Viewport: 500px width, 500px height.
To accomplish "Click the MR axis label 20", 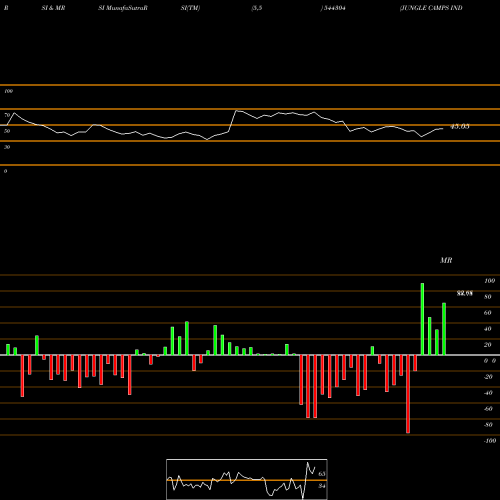I will [488, 345].
